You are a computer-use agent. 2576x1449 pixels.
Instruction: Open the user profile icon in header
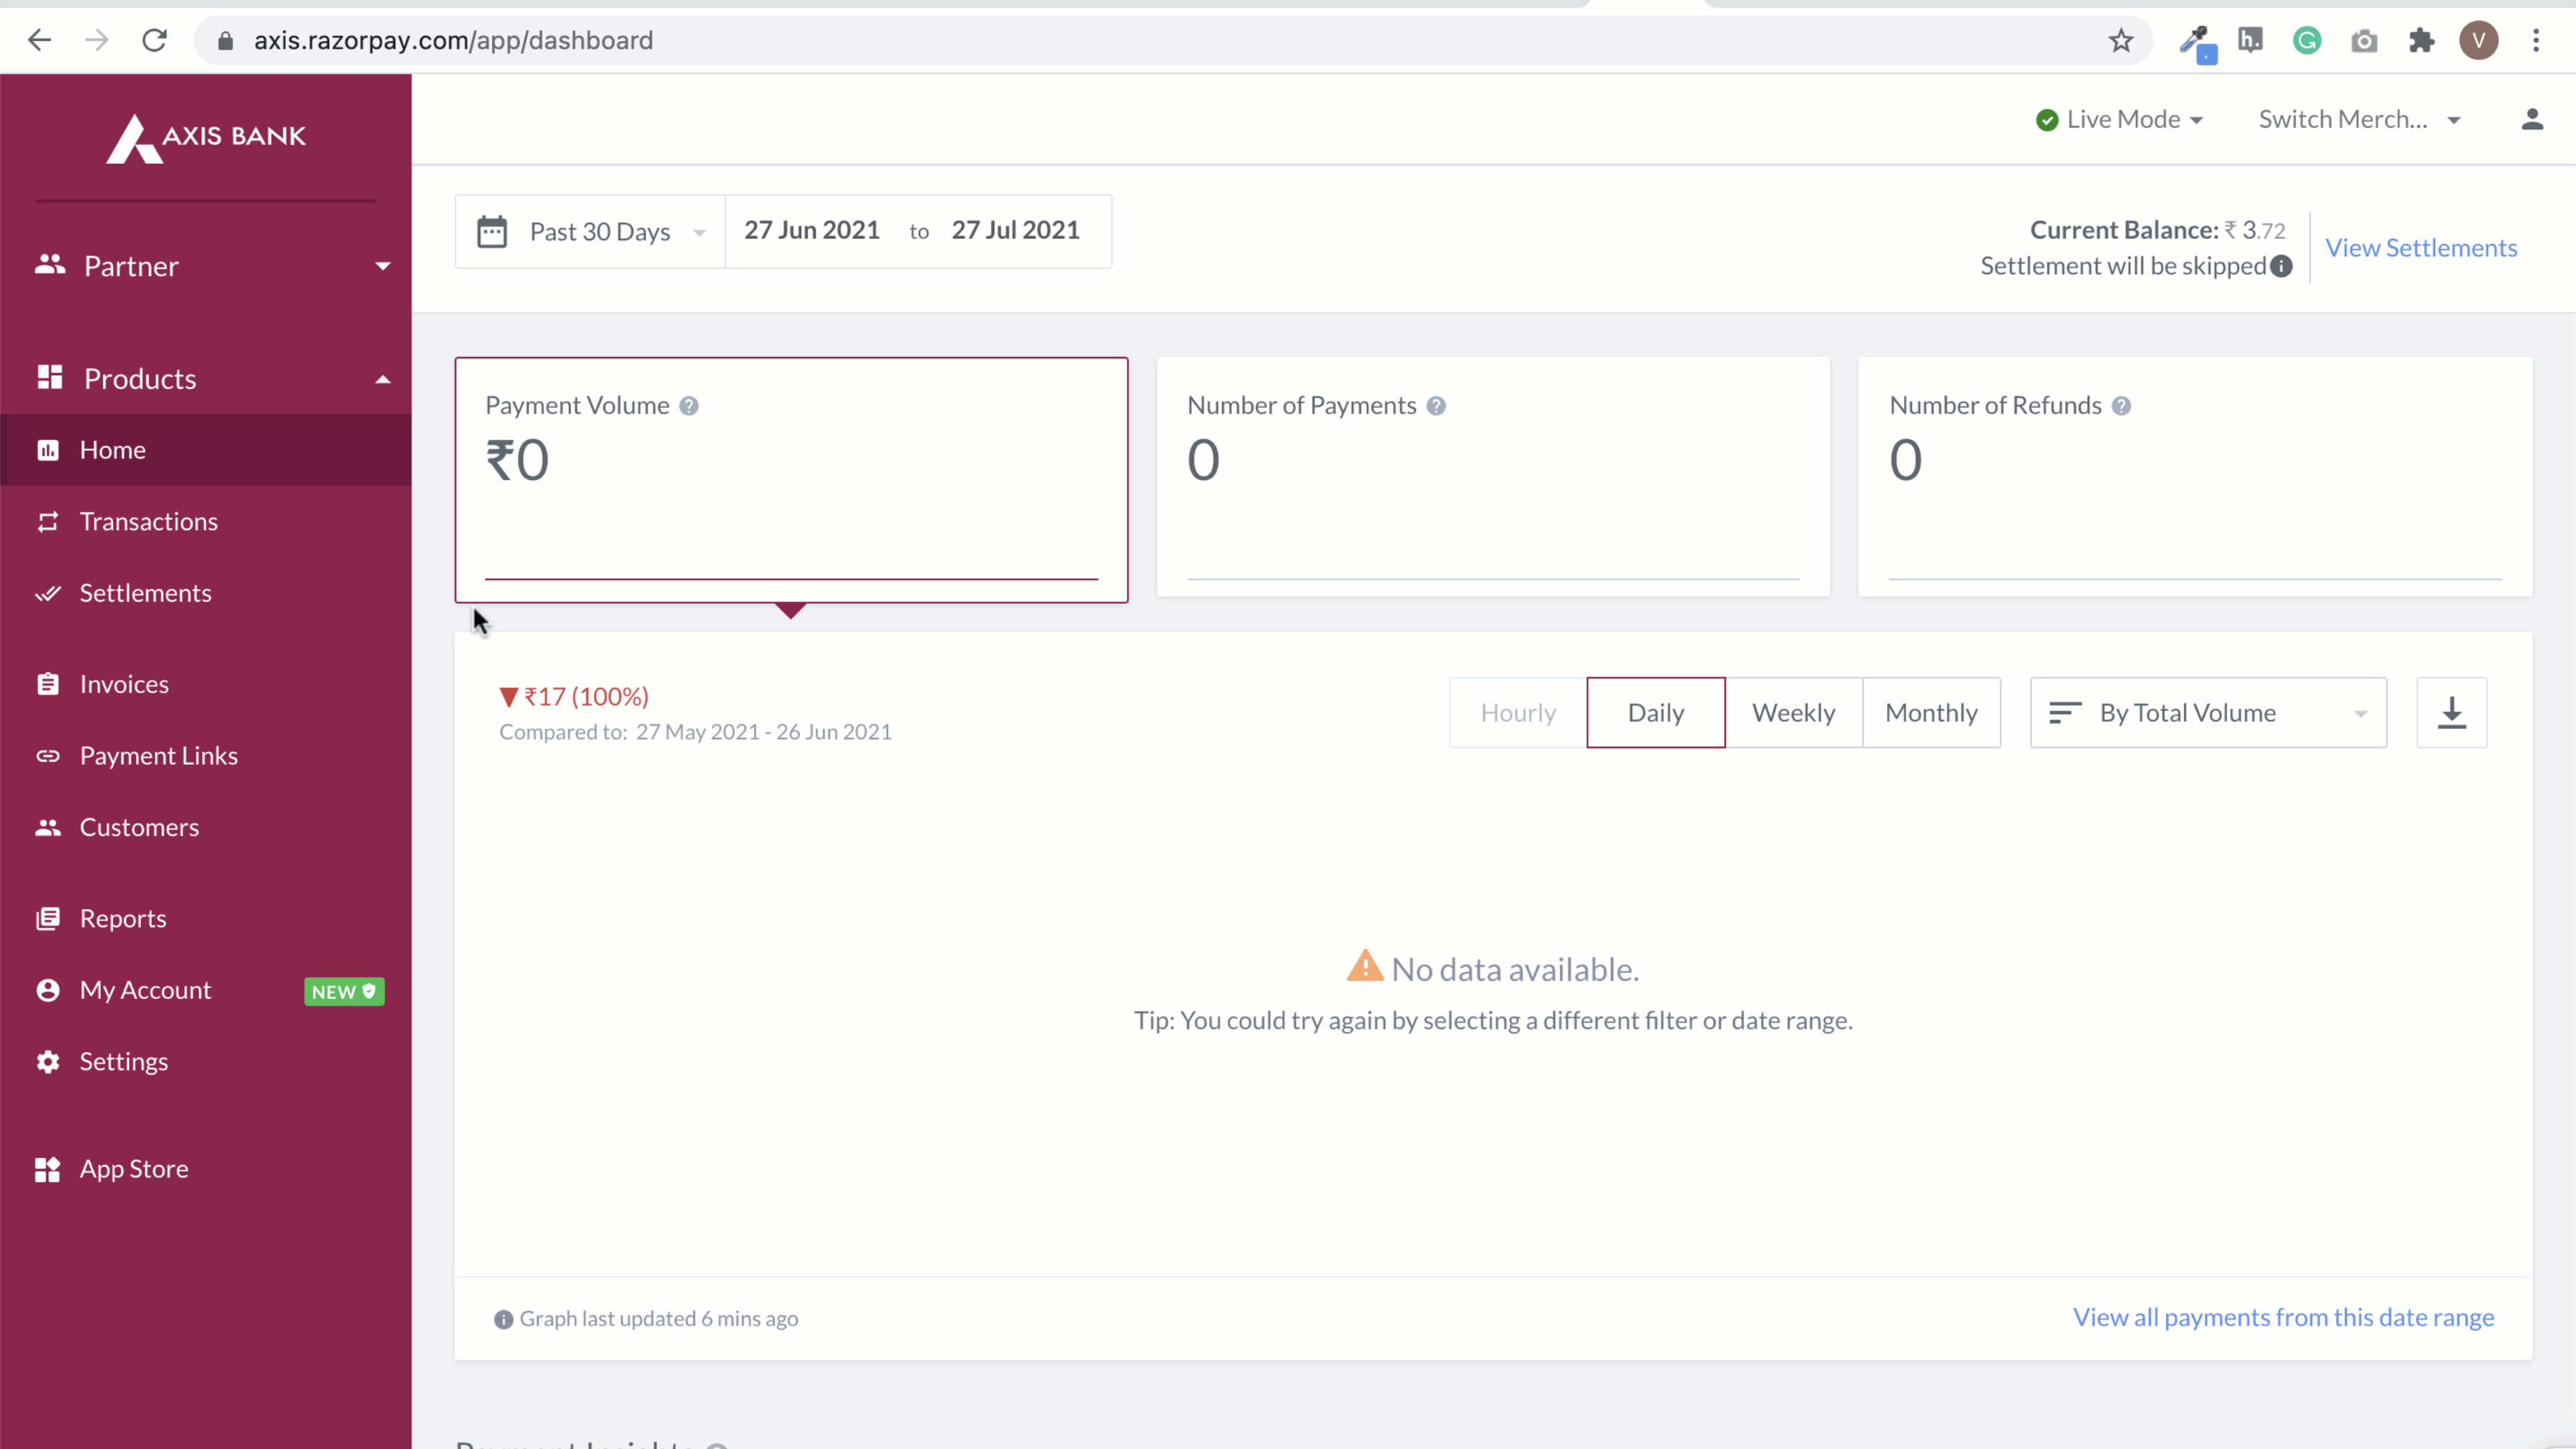(2531, 119)
